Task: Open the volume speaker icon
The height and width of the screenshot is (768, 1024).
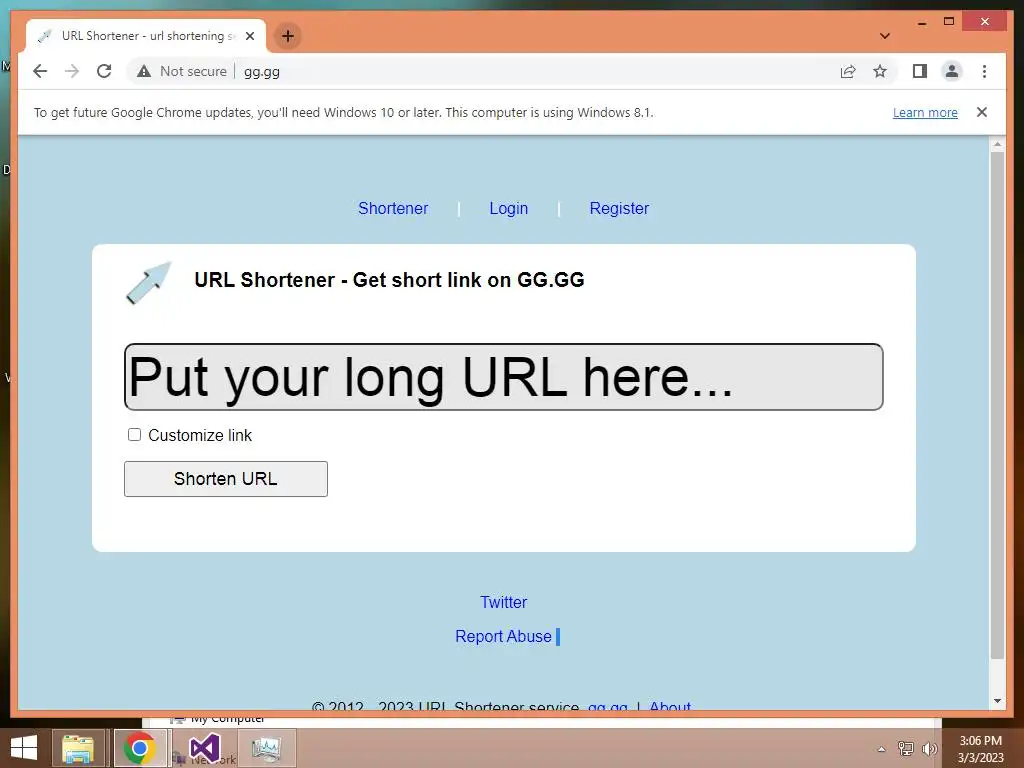Action: pyautogui.click(x=929, y=748)
